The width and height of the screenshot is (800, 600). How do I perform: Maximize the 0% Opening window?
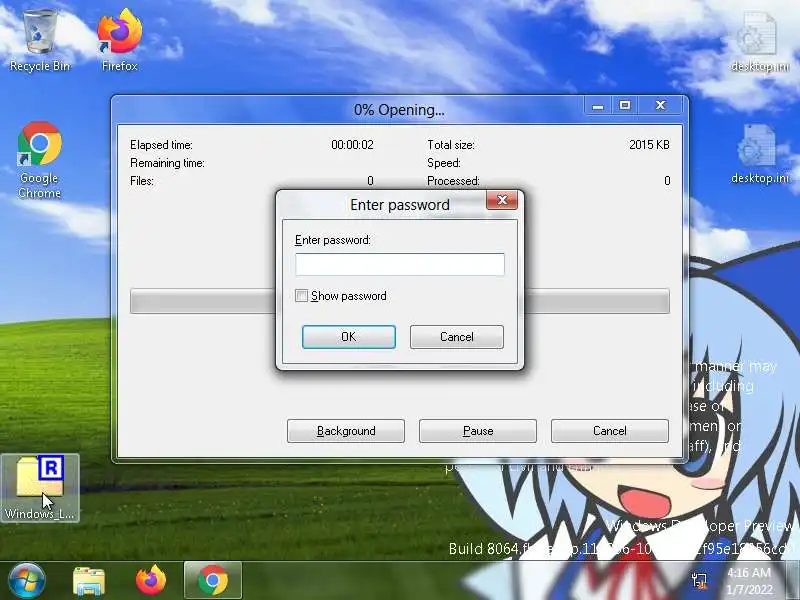(x=624, y=106)
